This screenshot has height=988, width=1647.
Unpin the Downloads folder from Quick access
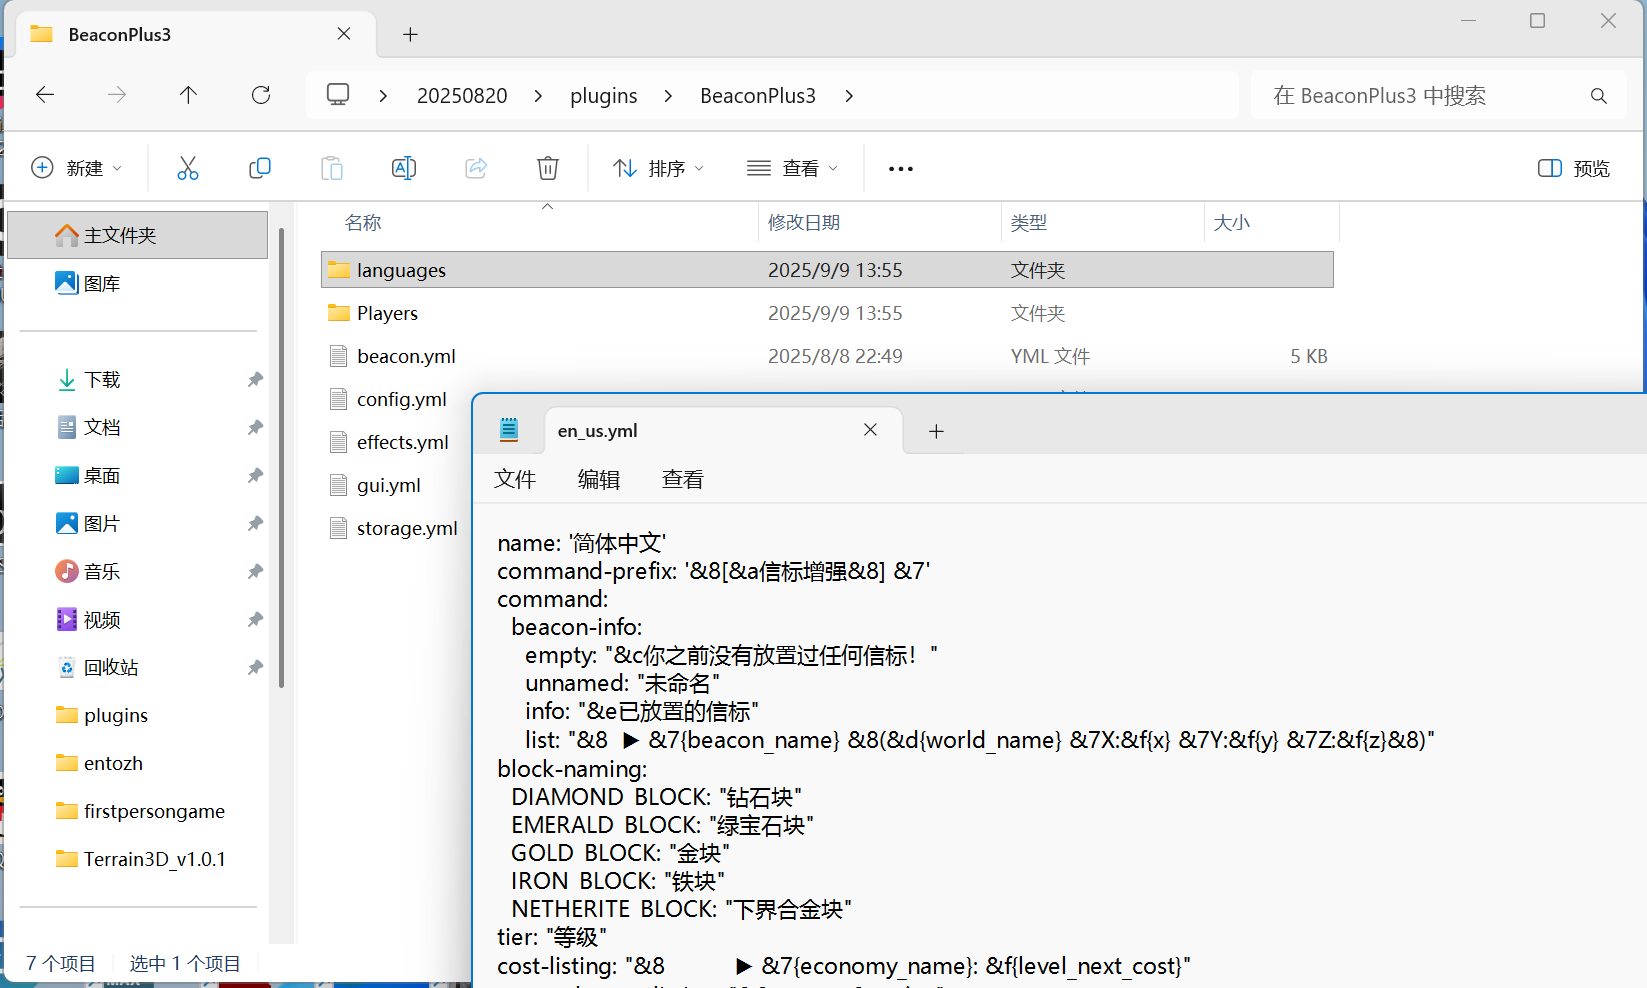click(255, 380)
